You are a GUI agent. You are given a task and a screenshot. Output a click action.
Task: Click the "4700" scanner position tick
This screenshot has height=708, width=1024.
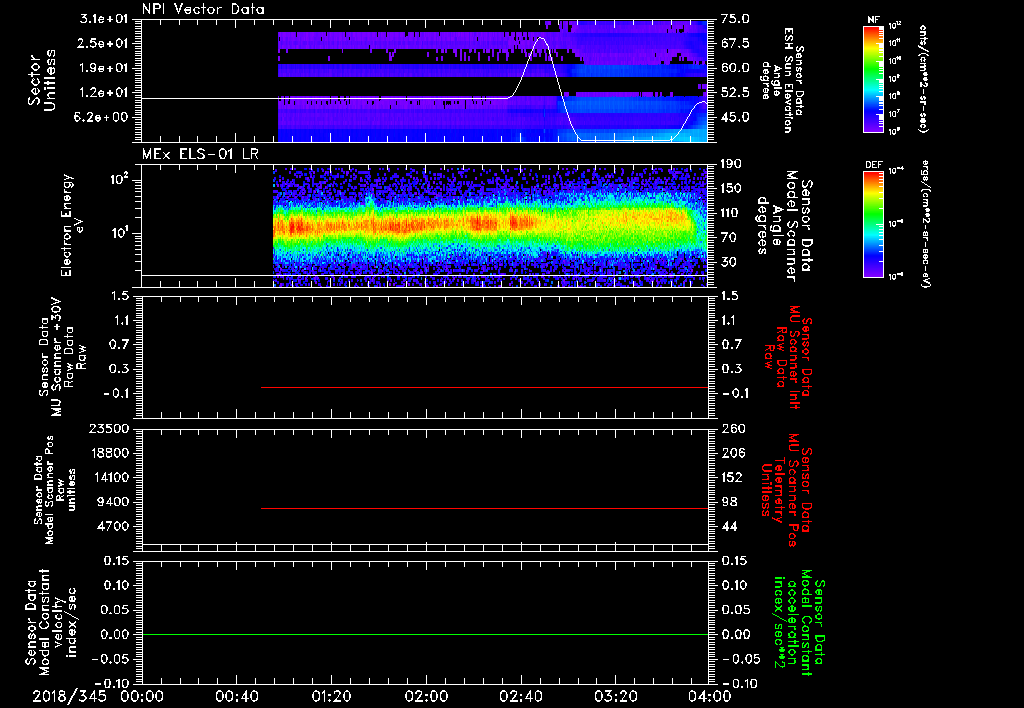pos(112,526)
